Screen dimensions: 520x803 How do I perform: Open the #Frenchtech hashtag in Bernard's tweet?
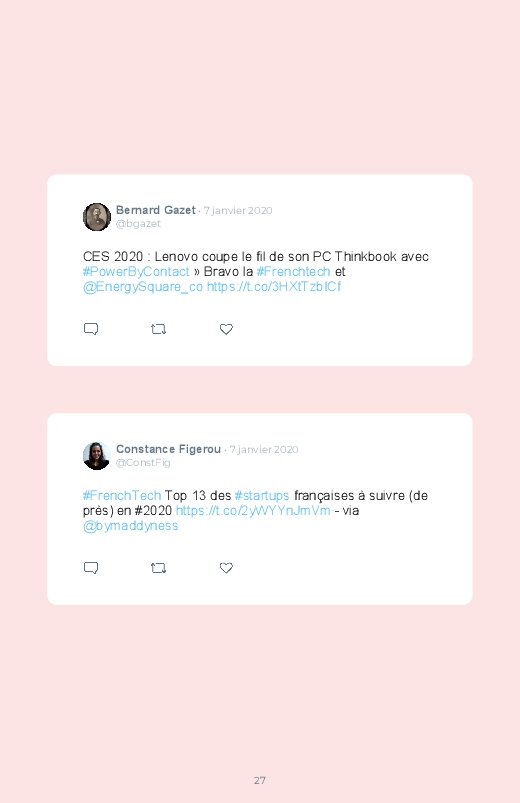coord(294,271)
